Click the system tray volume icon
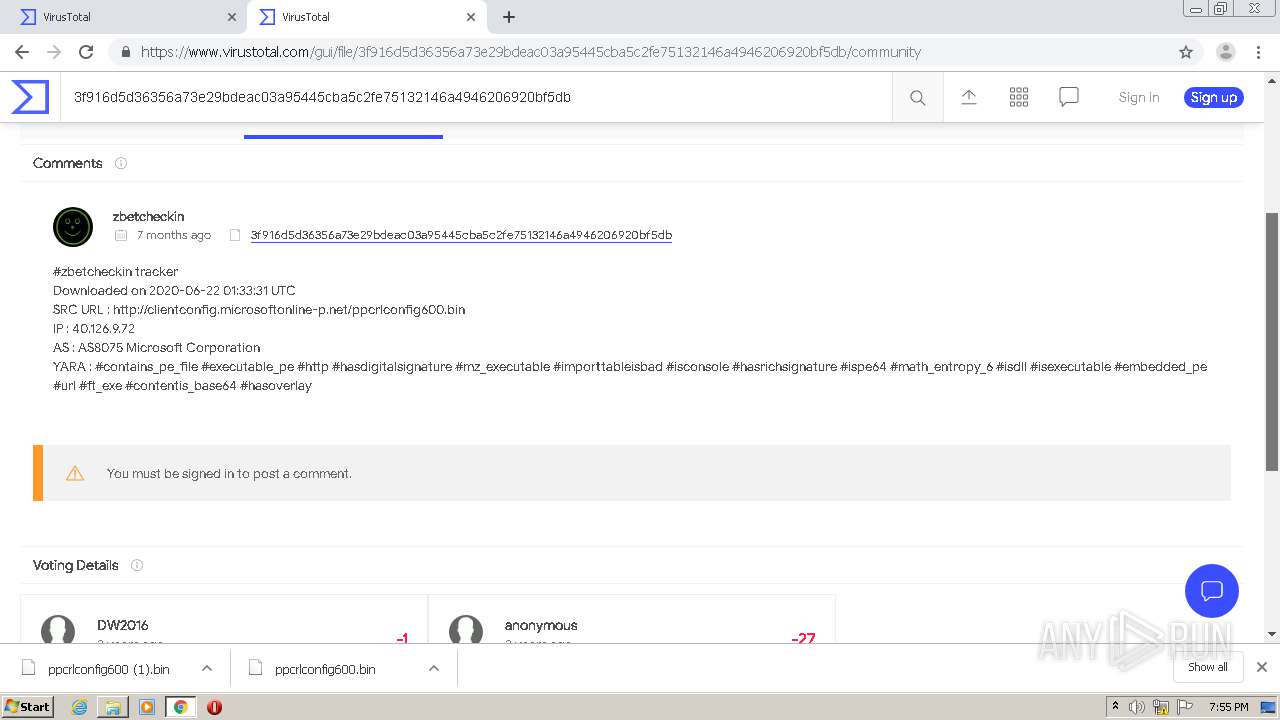Image resolution: width=1280 pixels, height=720 pixels. 1137,707
